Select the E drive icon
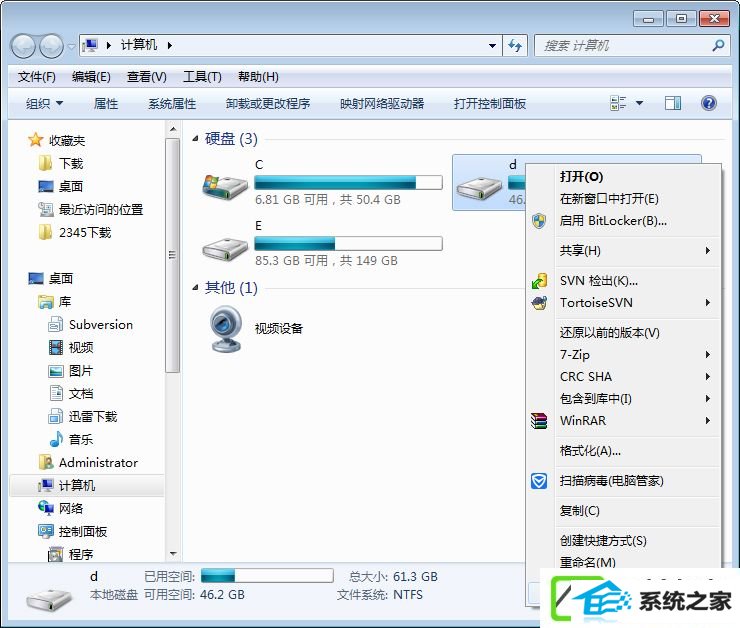Viewport: 740px width, 628px height. [x=225, y=248]
